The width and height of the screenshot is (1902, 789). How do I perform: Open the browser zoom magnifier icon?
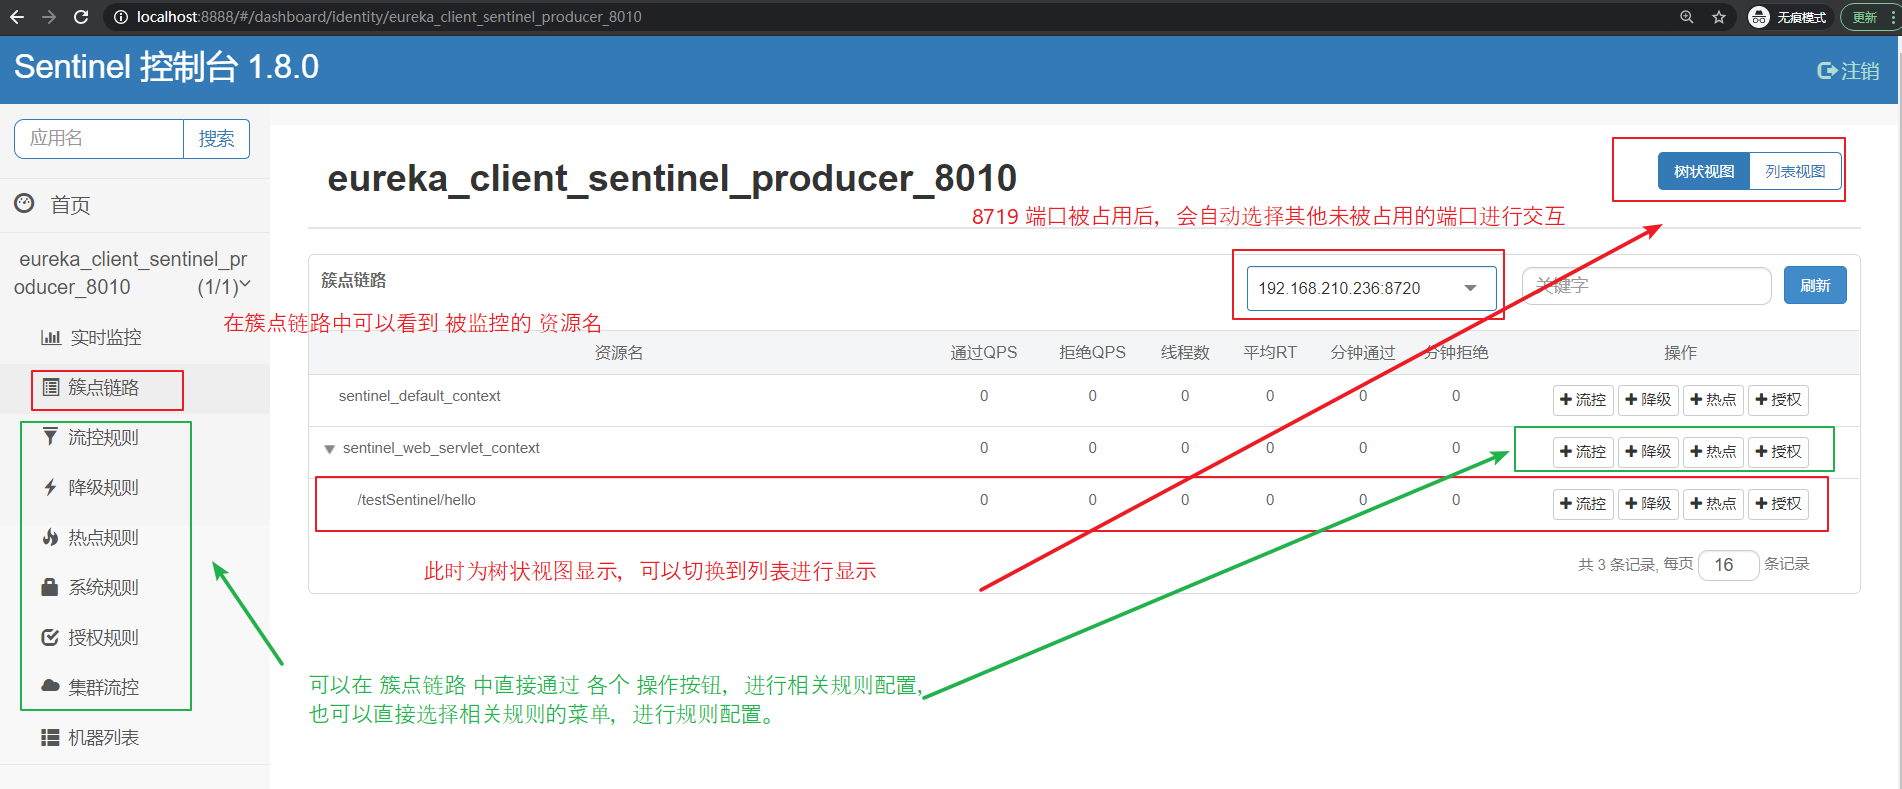point(1687,17)
